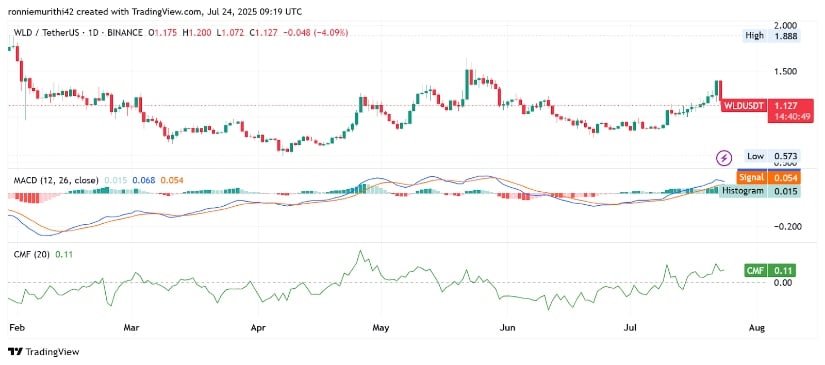Viewport: 825px width, 365px height.
Task: Click the CMF 0.11 value in legend
Action: 65,255
